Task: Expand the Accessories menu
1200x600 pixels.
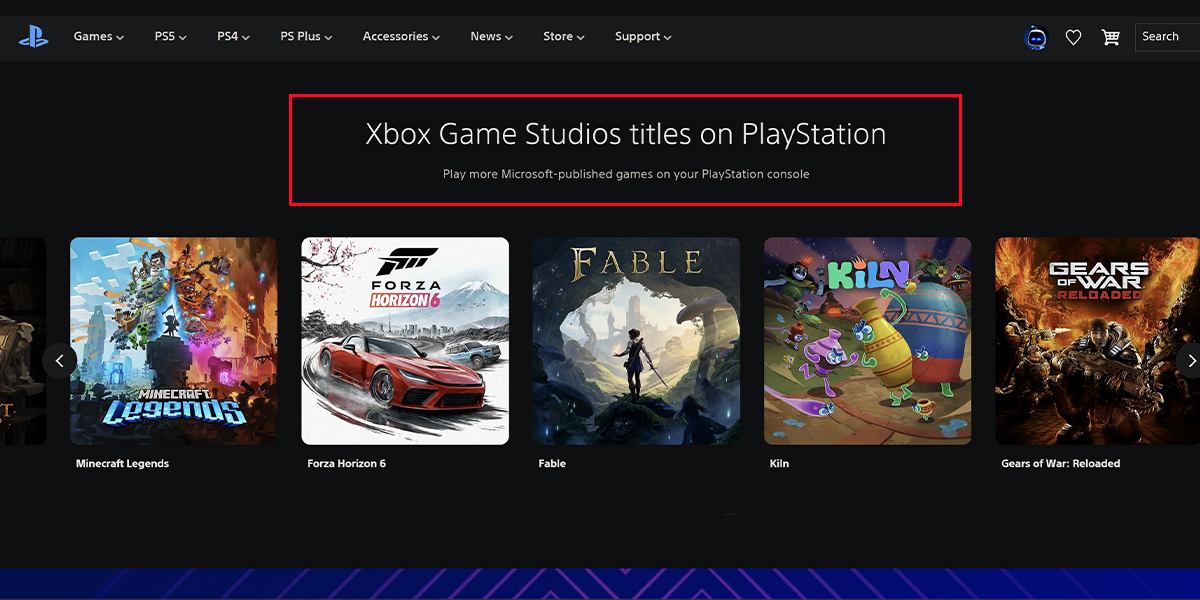Action: (x=401, y=37)
